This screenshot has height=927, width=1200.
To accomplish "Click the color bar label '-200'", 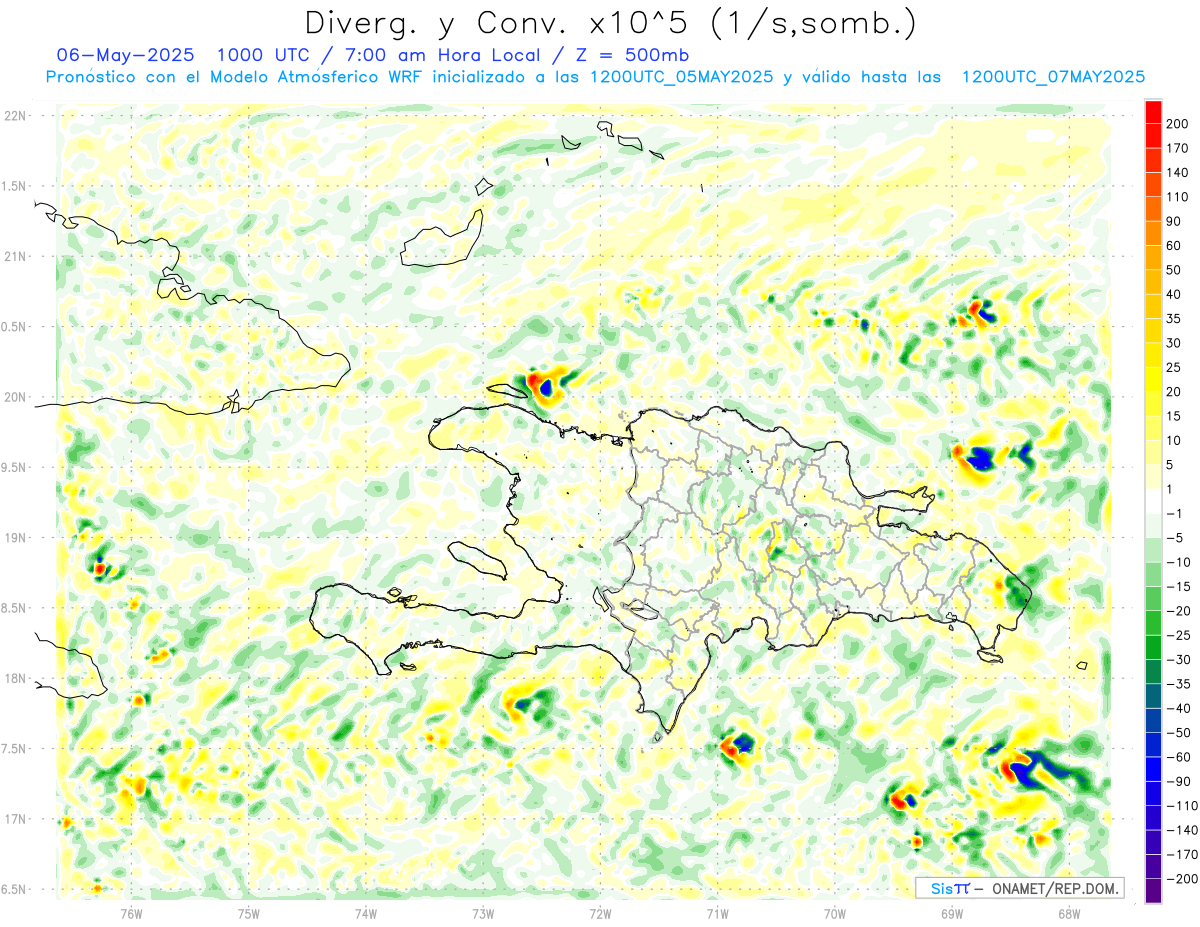I will pos(1182,879).
